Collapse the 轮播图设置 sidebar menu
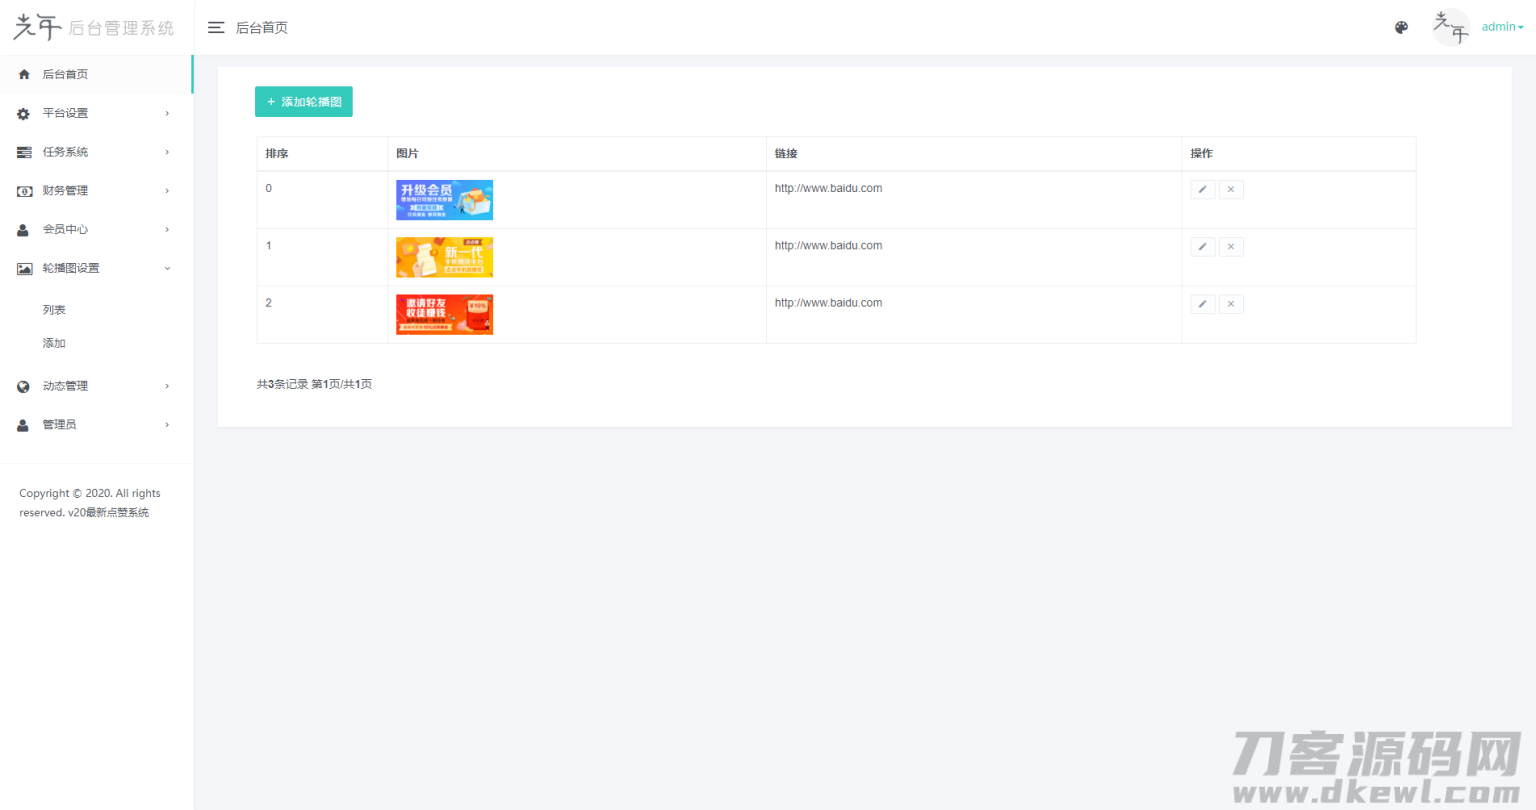Screen dimensions: 1536x810 coord(96,268)
